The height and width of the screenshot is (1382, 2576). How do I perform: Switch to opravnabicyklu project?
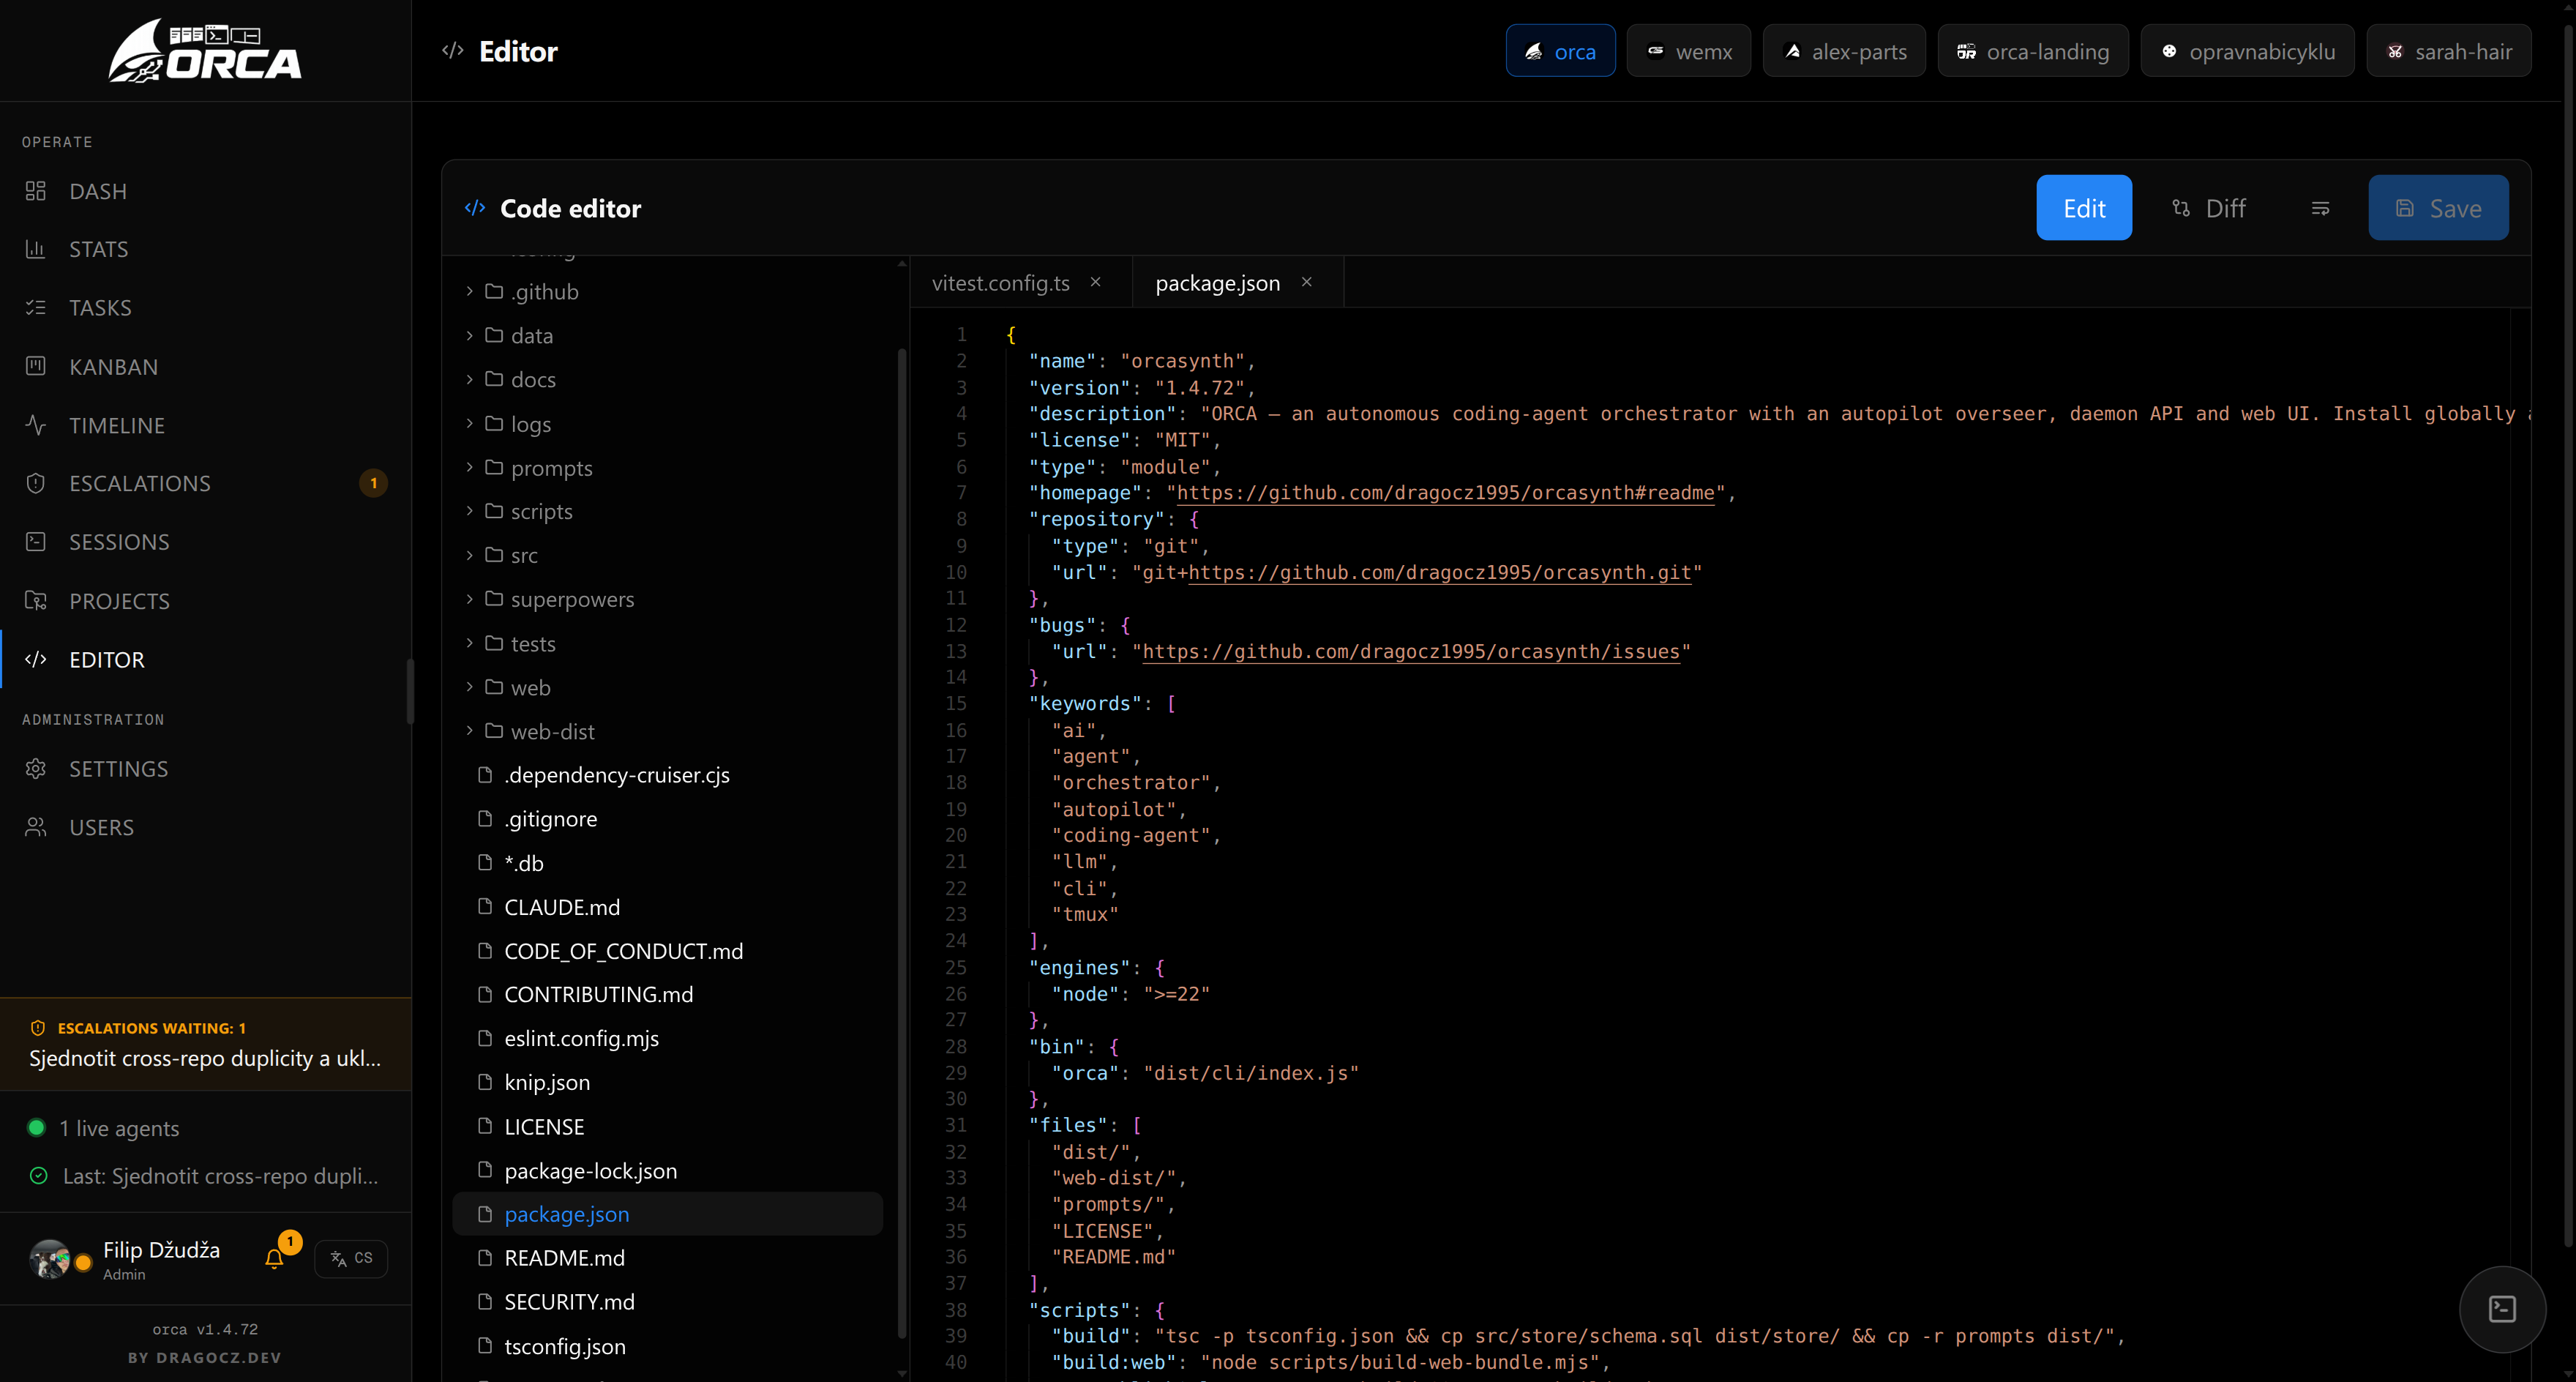coord(2247,51)
